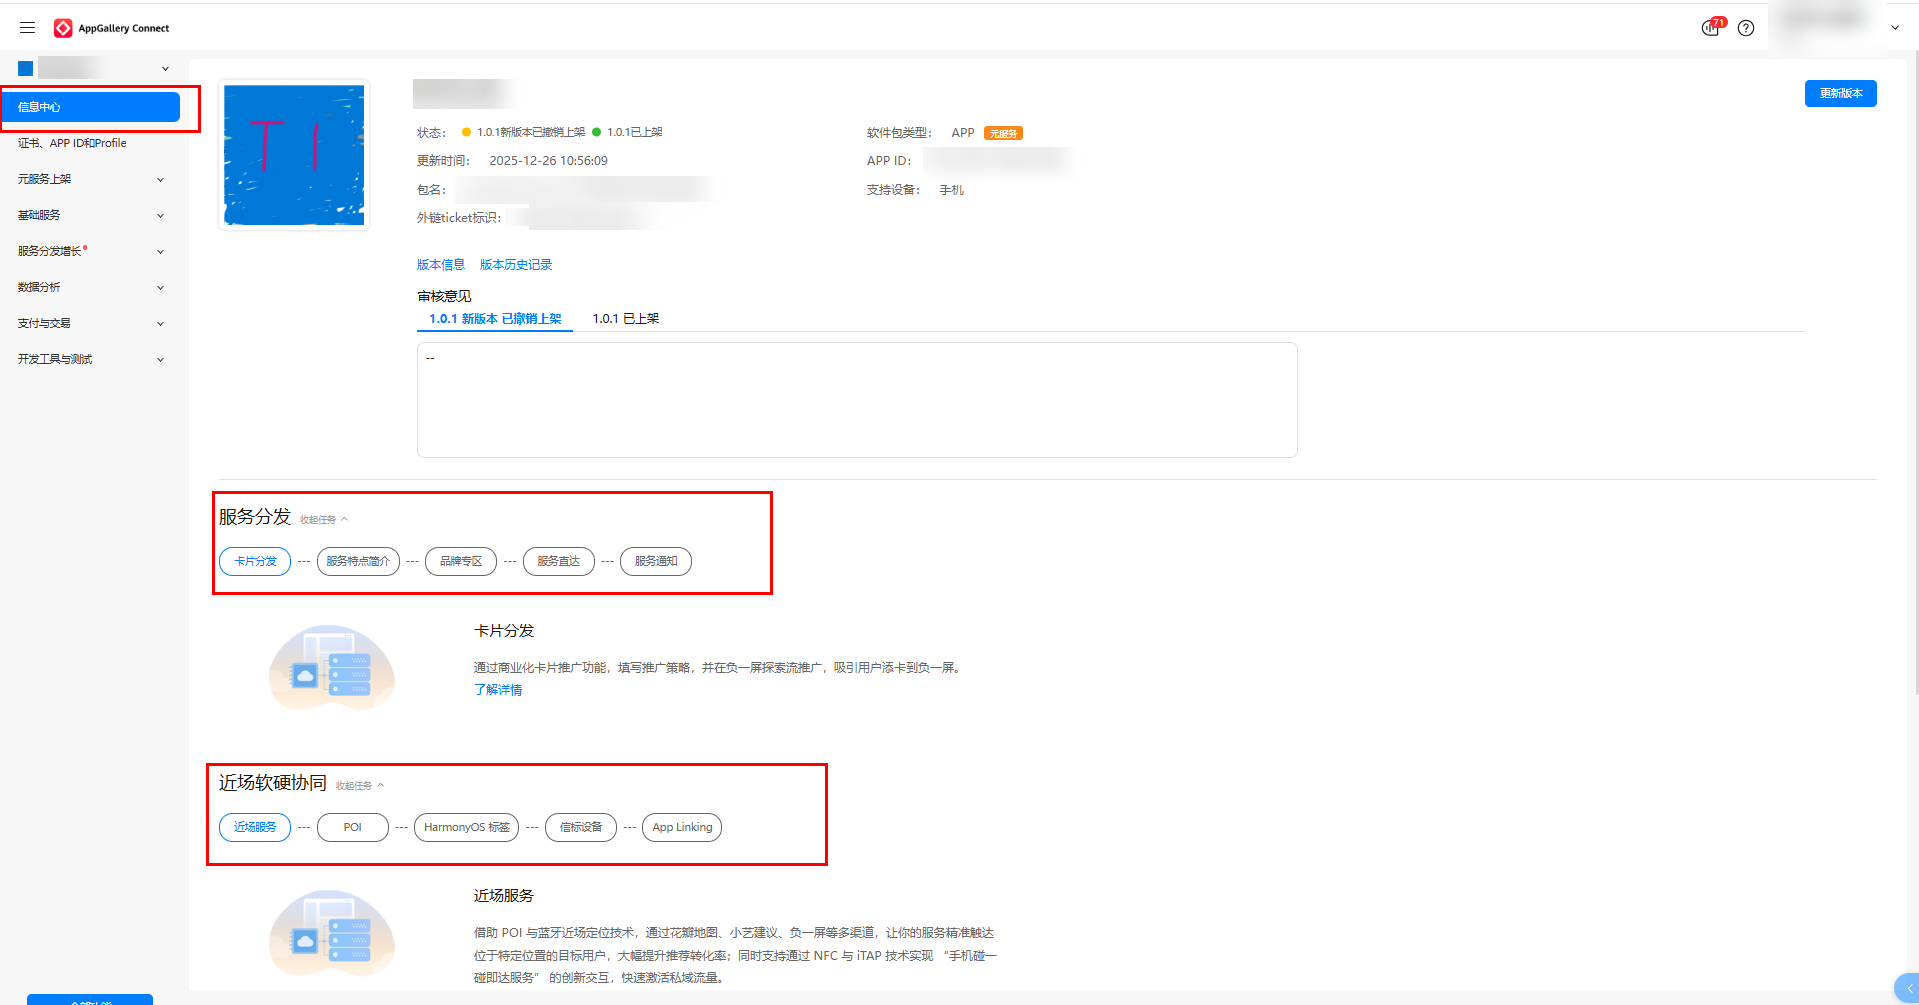Click the 更新版本 button
Image resolution: width=1919 pixels, height=1005 pixels.
1840,92
